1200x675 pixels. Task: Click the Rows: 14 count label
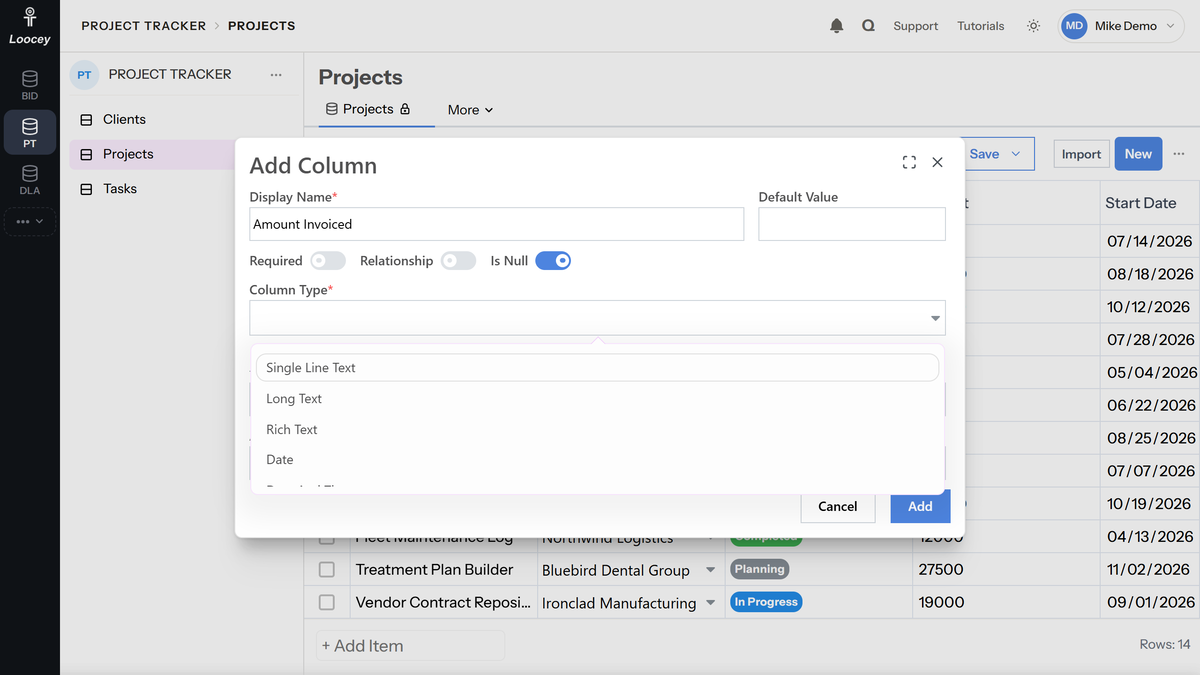pos(1165,645)
